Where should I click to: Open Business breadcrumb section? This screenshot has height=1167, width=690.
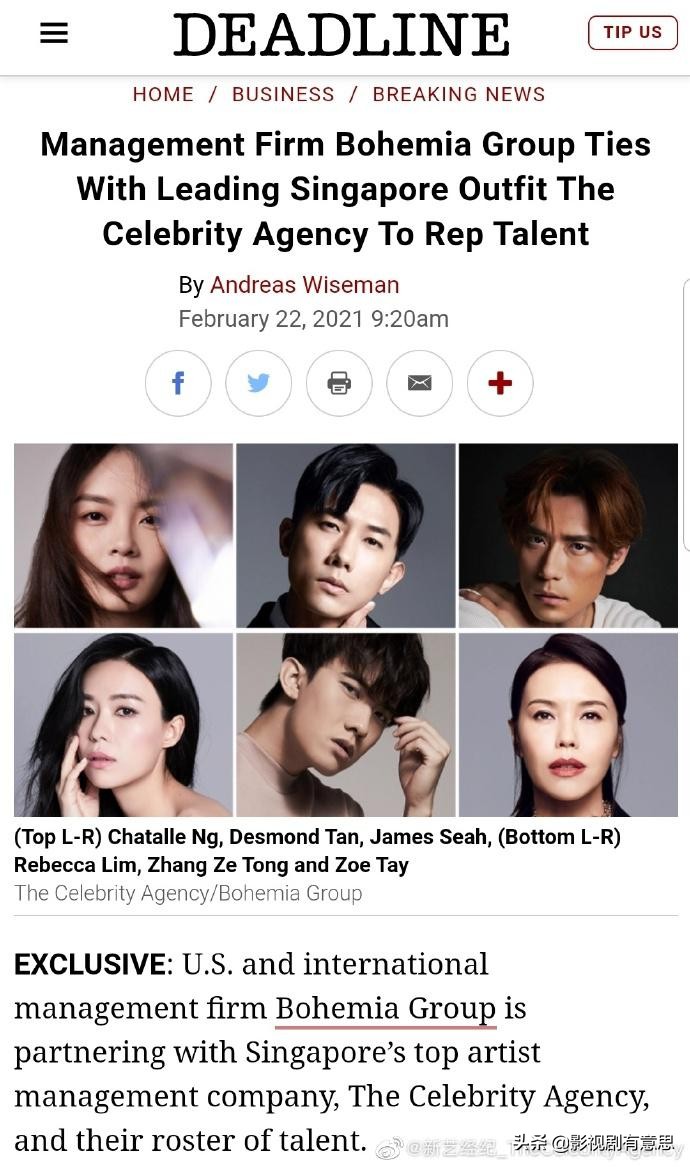(x=283, y=95)
